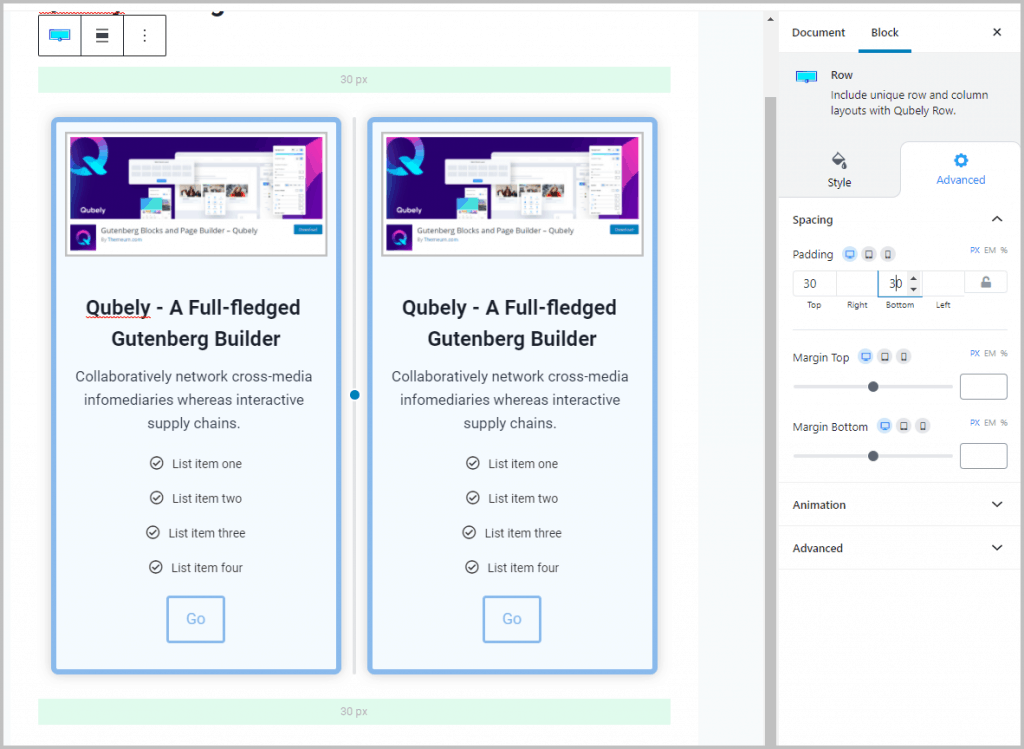Select tablet device for Margin Top
Image resolution: width=1024 pixels, height=749 pixels.
coord(884,357)
